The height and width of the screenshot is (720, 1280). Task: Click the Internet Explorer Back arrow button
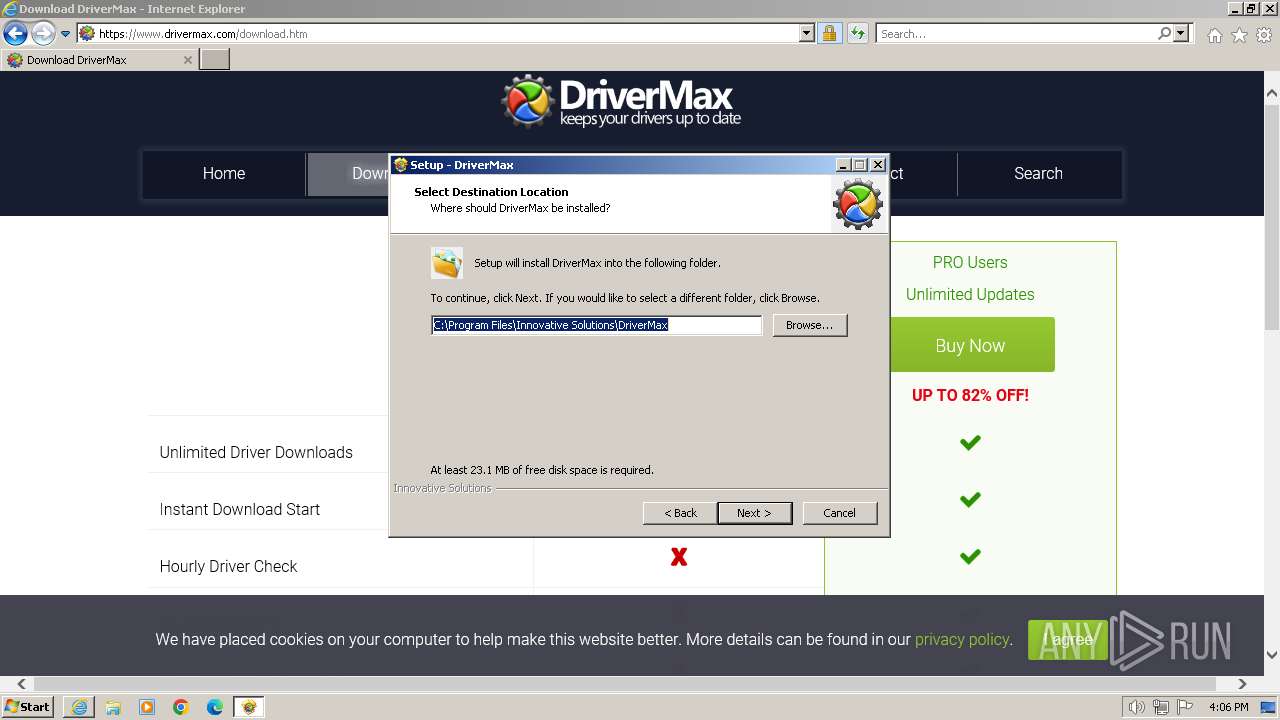point(15,34)
